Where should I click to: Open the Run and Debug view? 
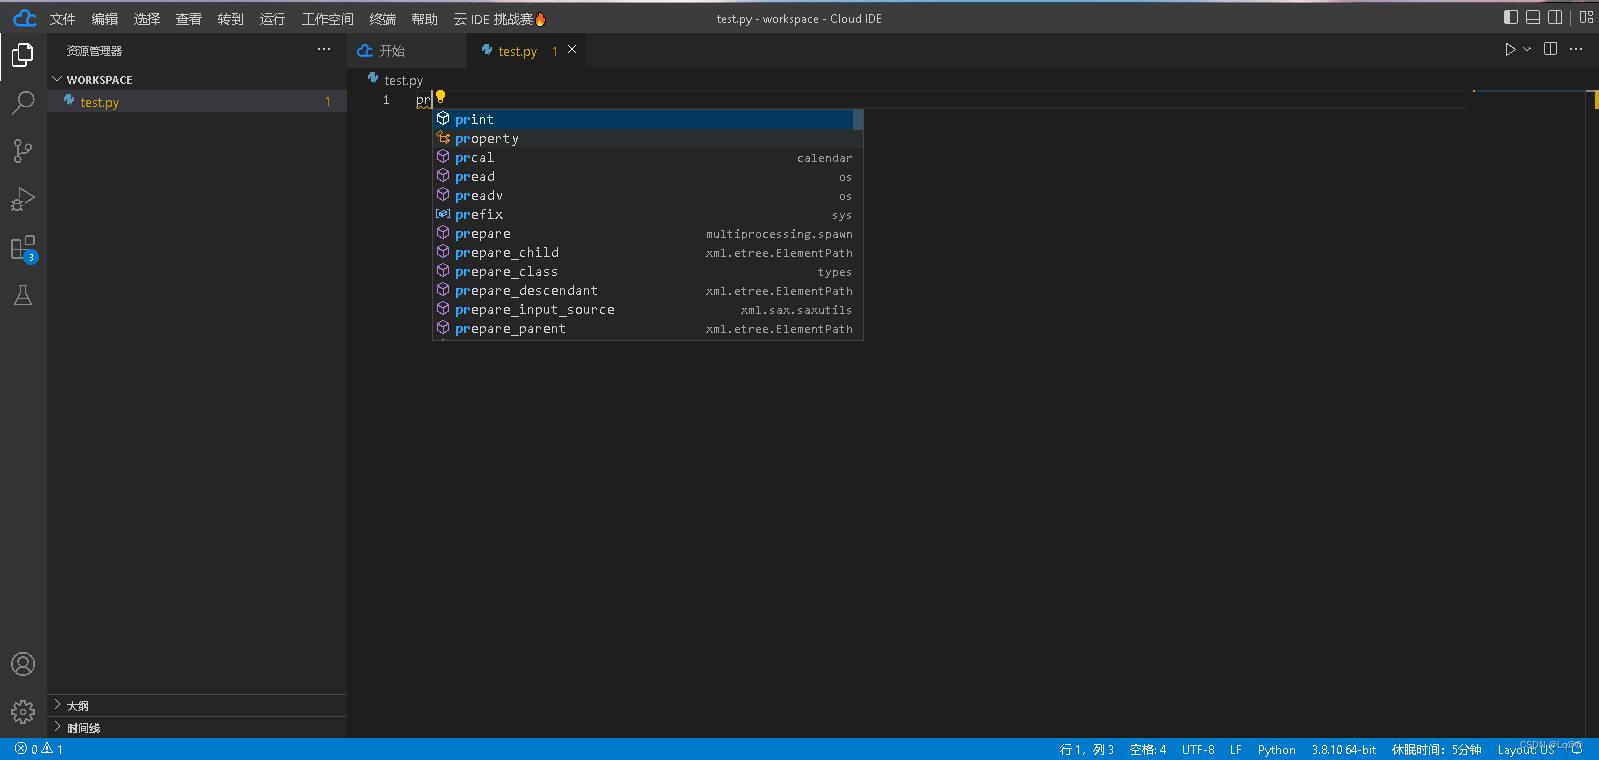(23, 199)
